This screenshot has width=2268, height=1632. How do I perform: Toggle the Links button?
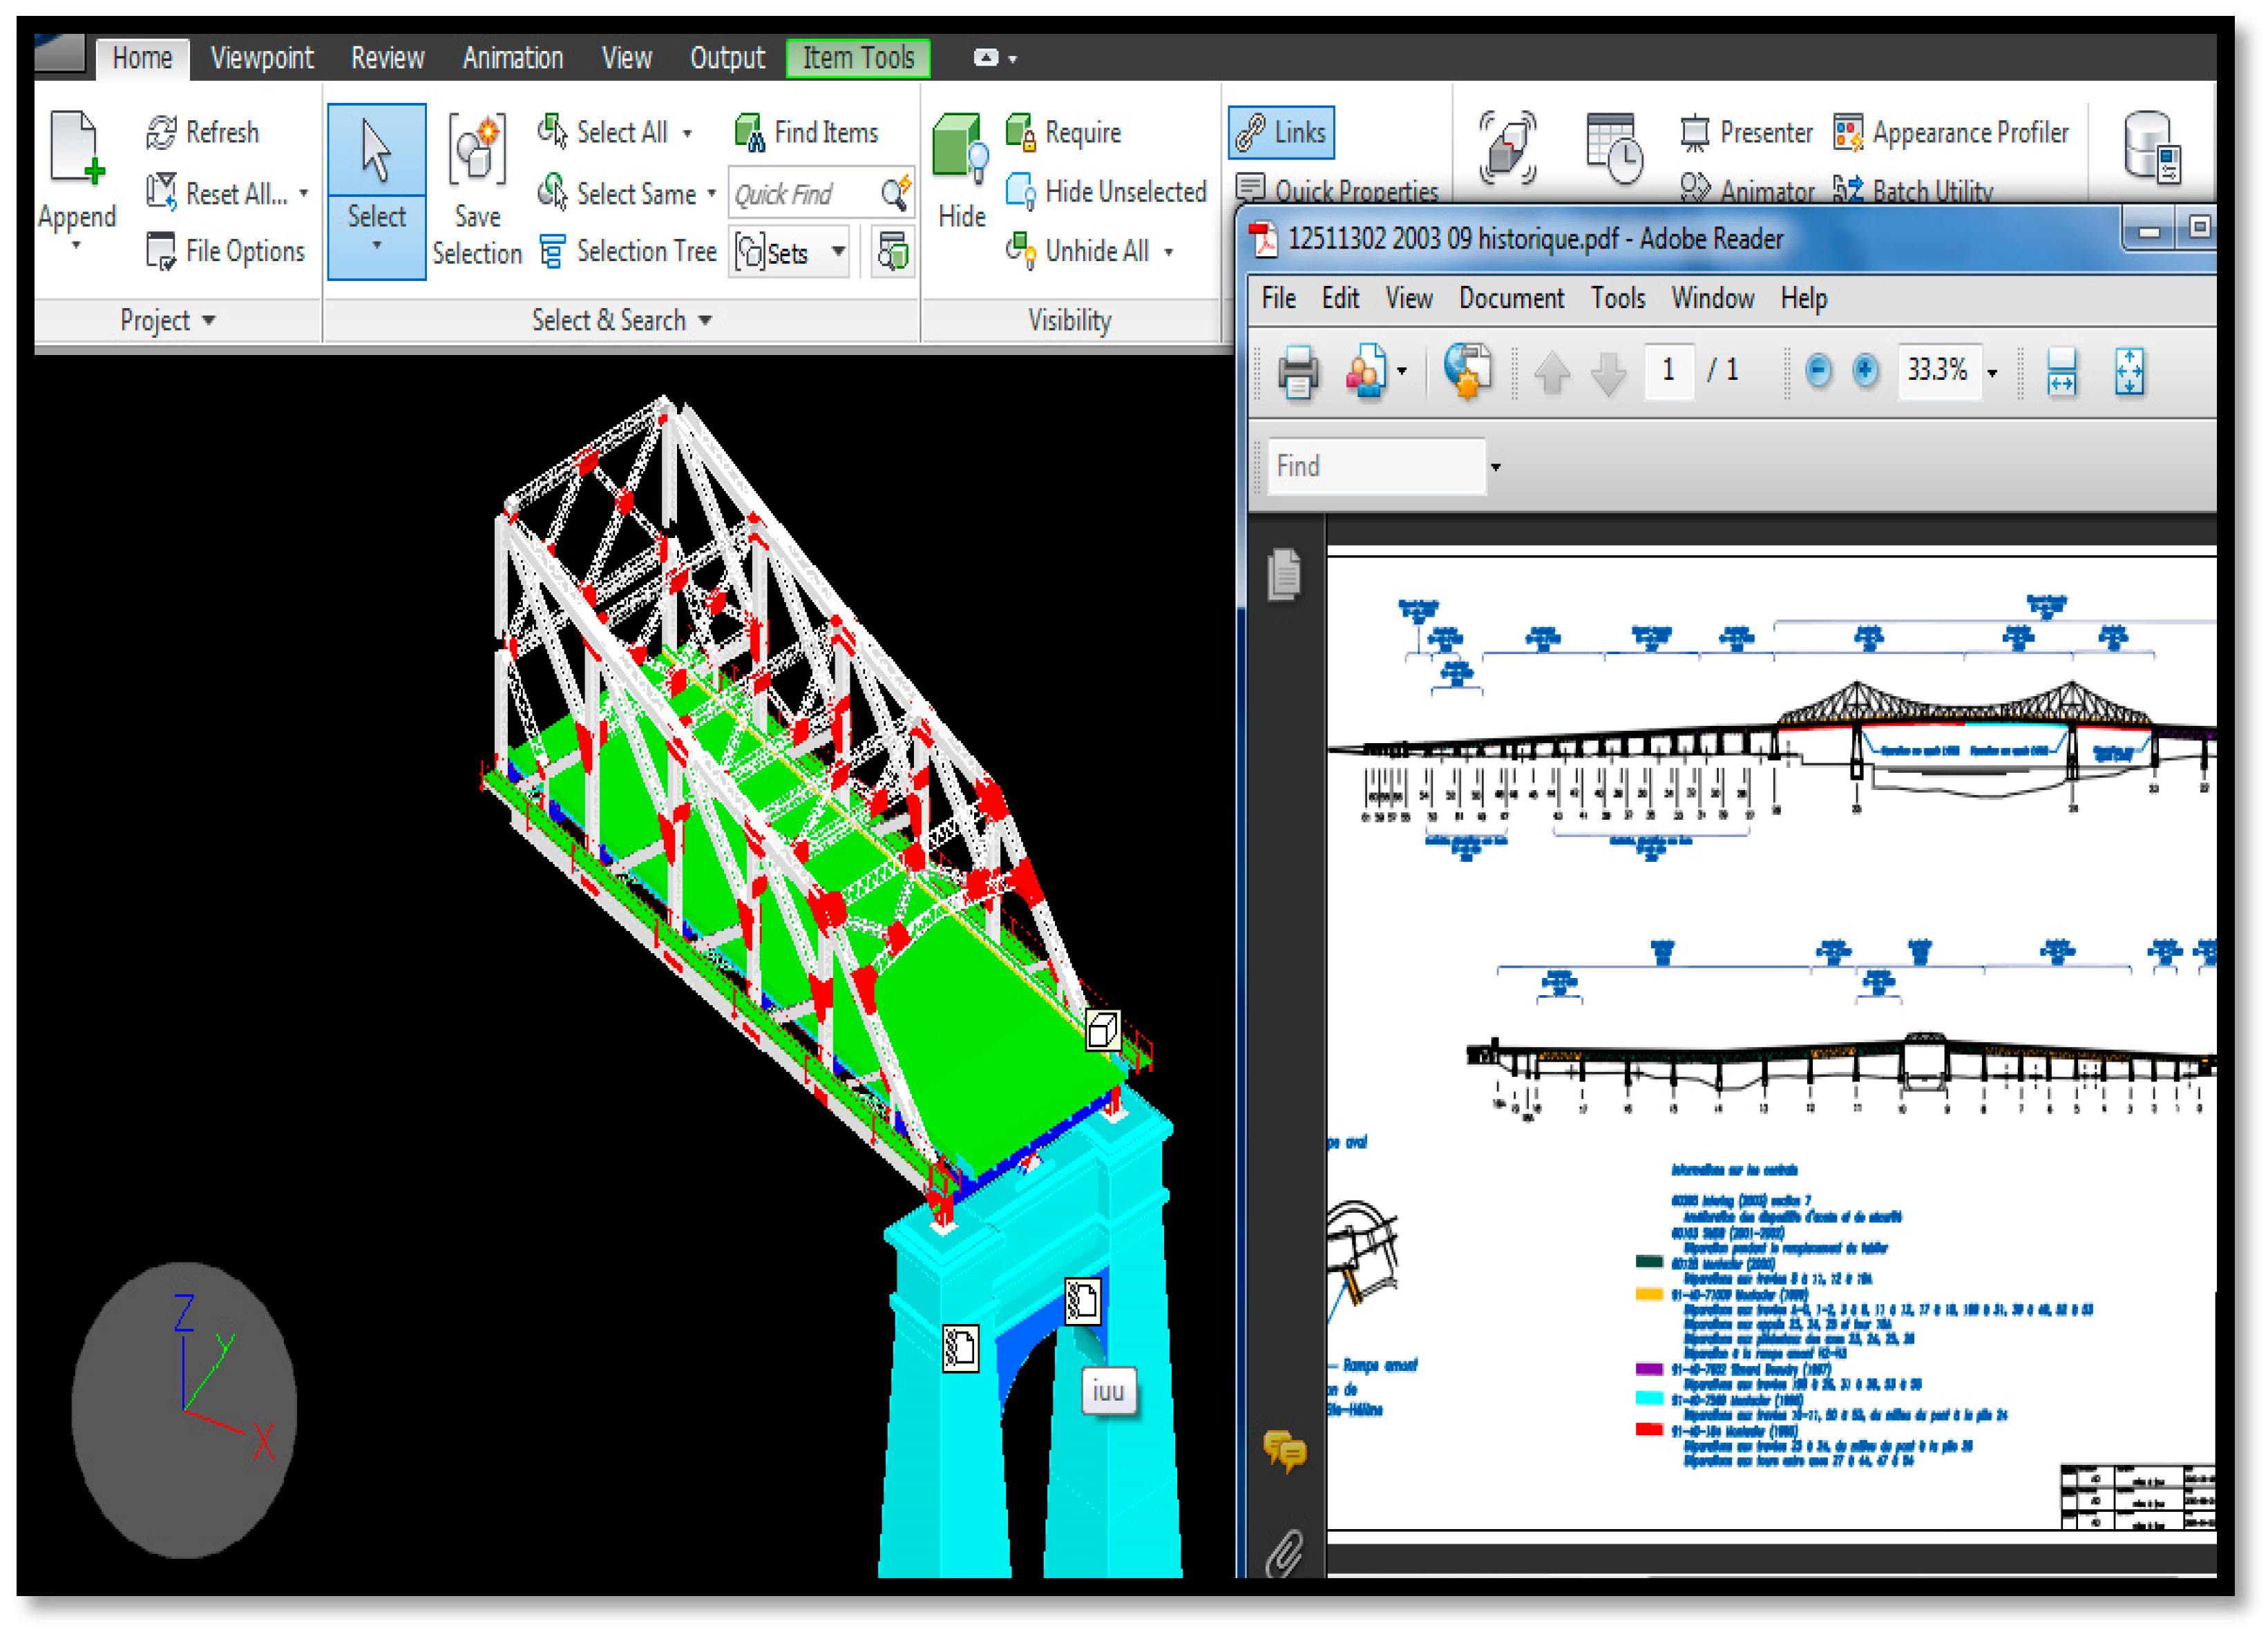pos(1281,132)
